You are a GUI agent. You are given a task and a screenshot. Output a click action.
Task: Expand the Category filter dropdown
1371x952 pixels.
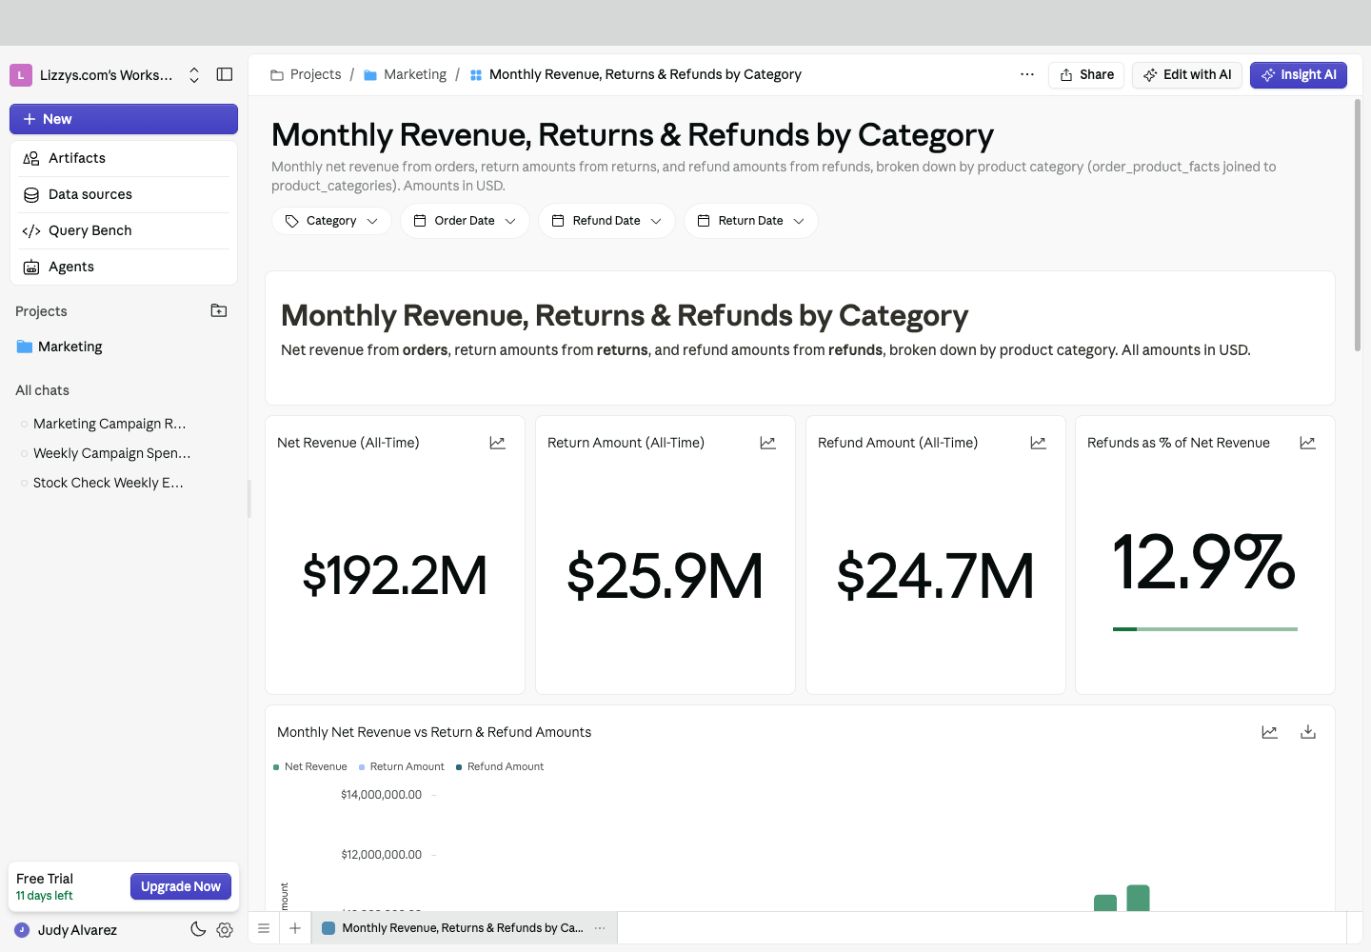(331, 221)
